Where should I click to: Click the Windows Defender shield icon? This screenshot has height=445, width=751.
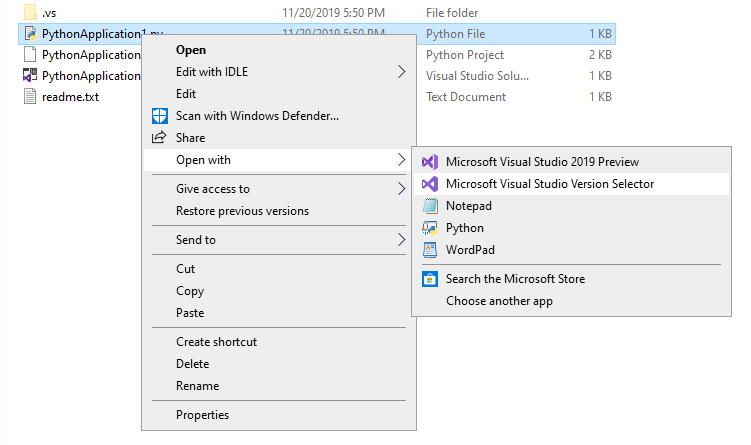click(158, 116)
